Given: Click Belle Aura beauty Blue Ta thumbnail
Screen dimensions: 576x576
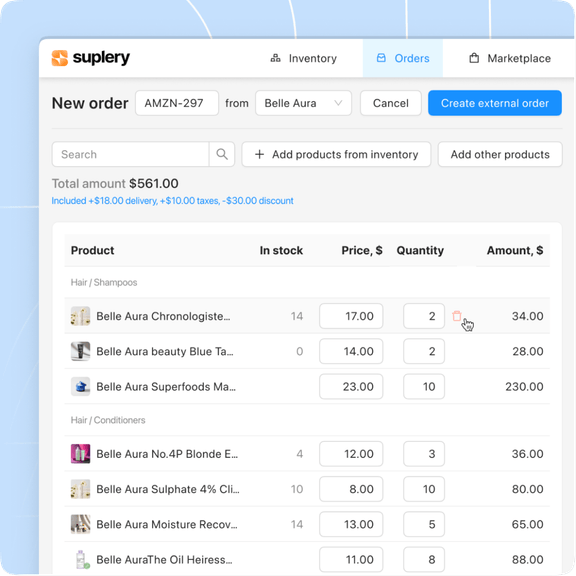Looking at the screenshot, I should [80, 351].
